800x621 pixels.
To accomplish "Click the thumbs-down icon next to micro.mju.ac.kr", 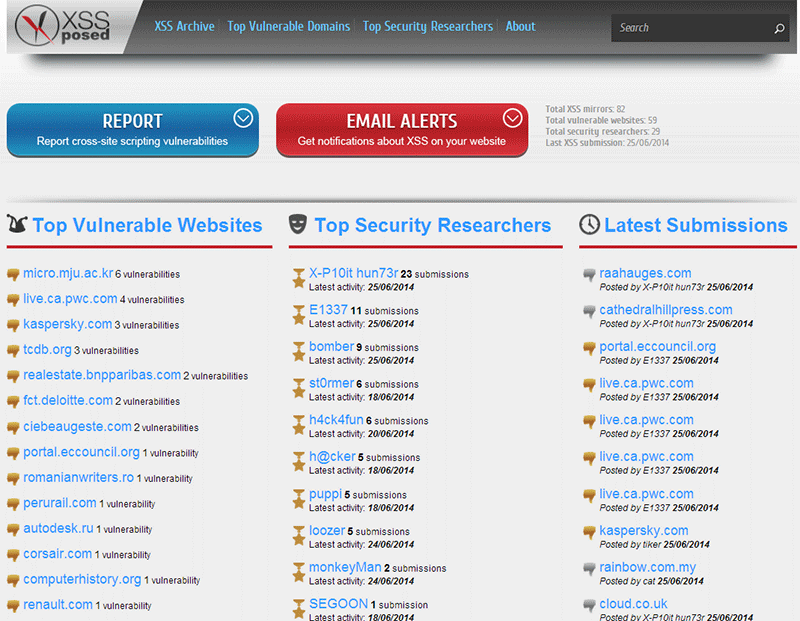I will (x=13, y=275).
